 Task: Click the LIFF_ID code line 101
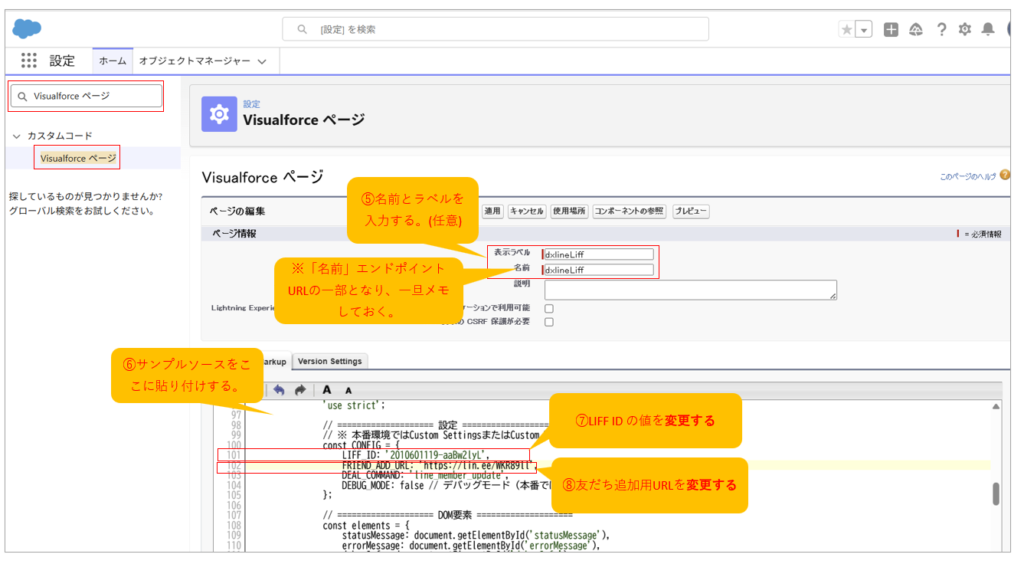(x=415, y=455)
